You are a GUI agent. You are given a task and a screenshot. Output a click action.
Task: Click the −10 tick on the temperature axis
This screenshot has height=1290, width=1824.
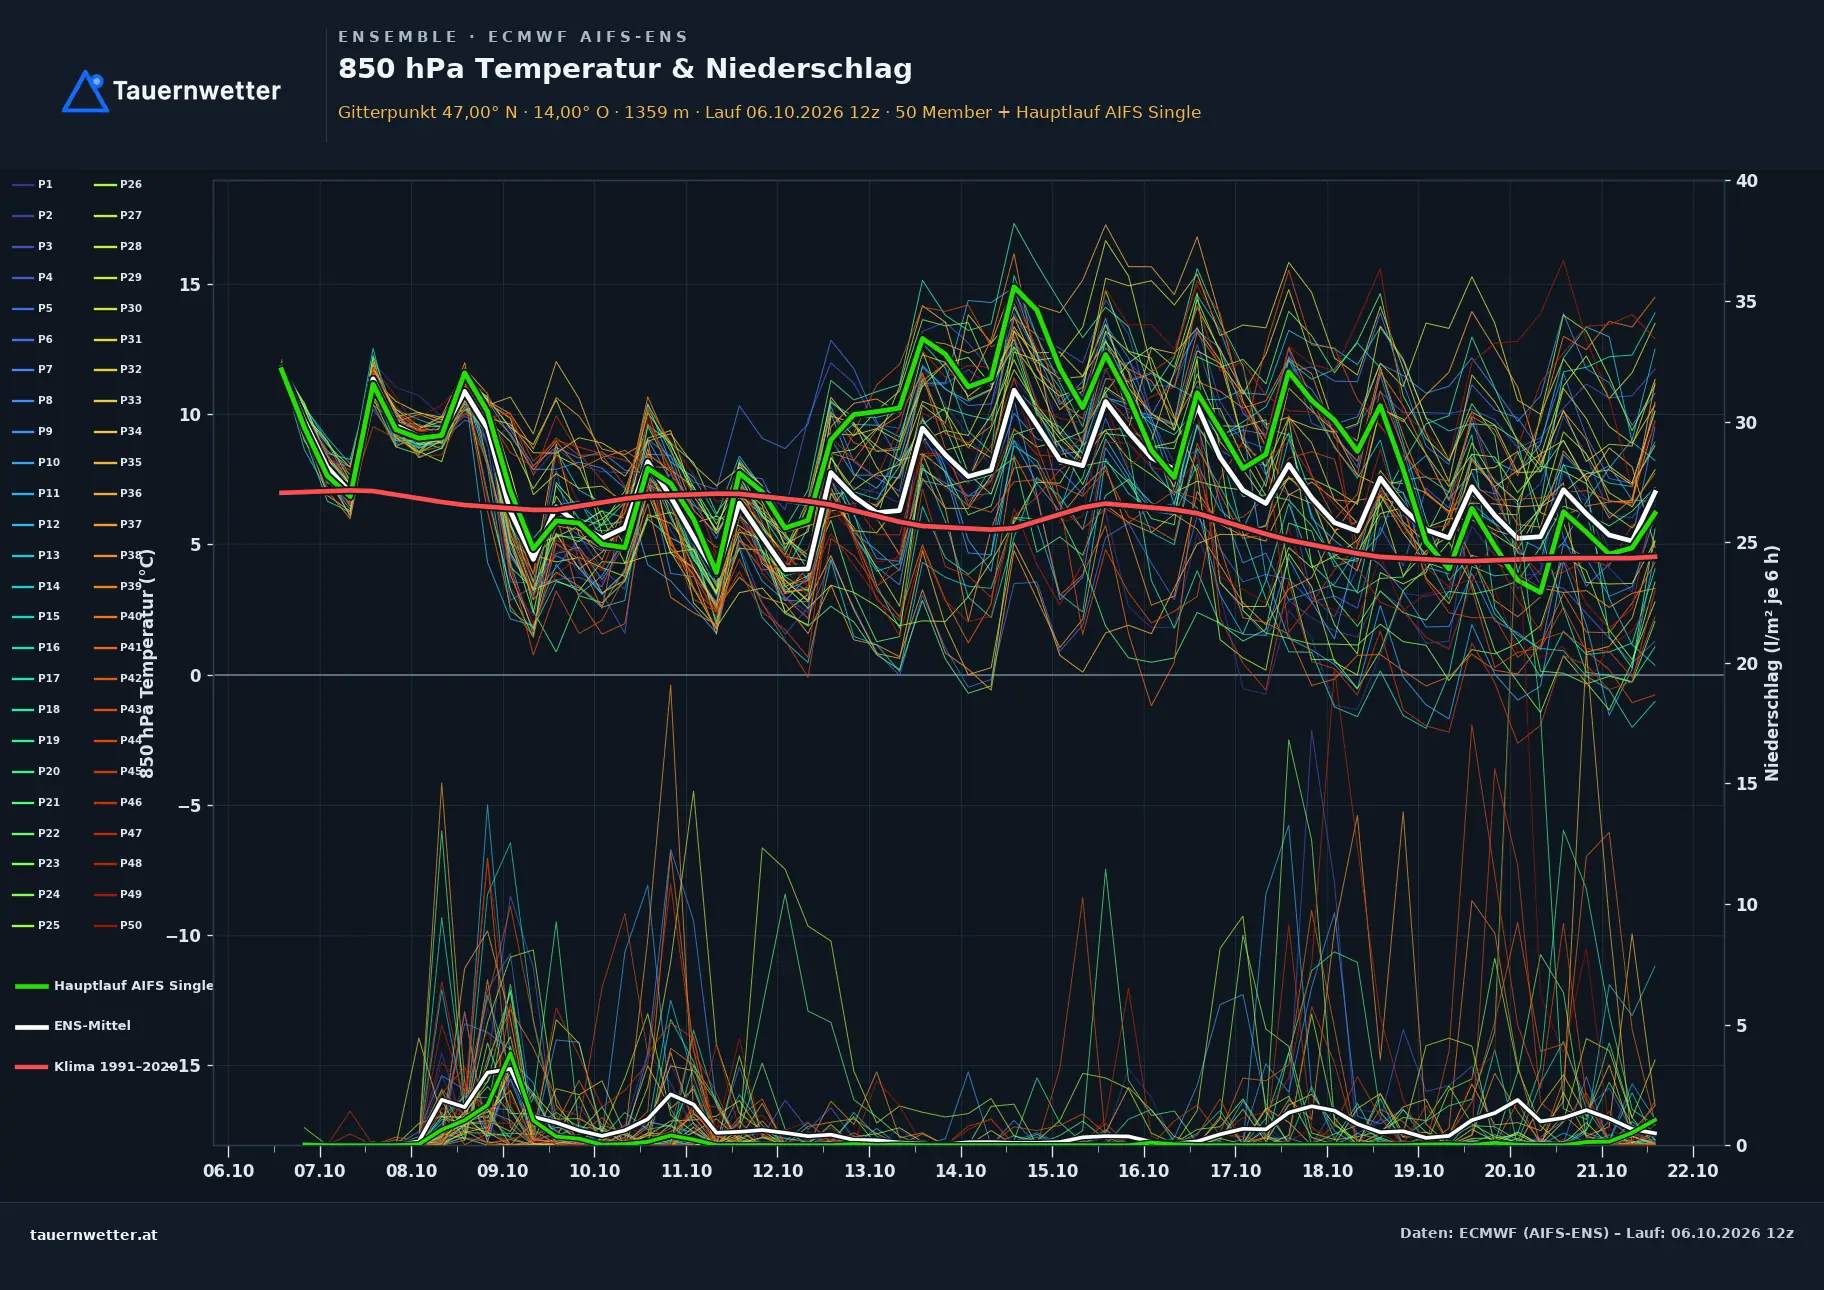coord(183,936)
